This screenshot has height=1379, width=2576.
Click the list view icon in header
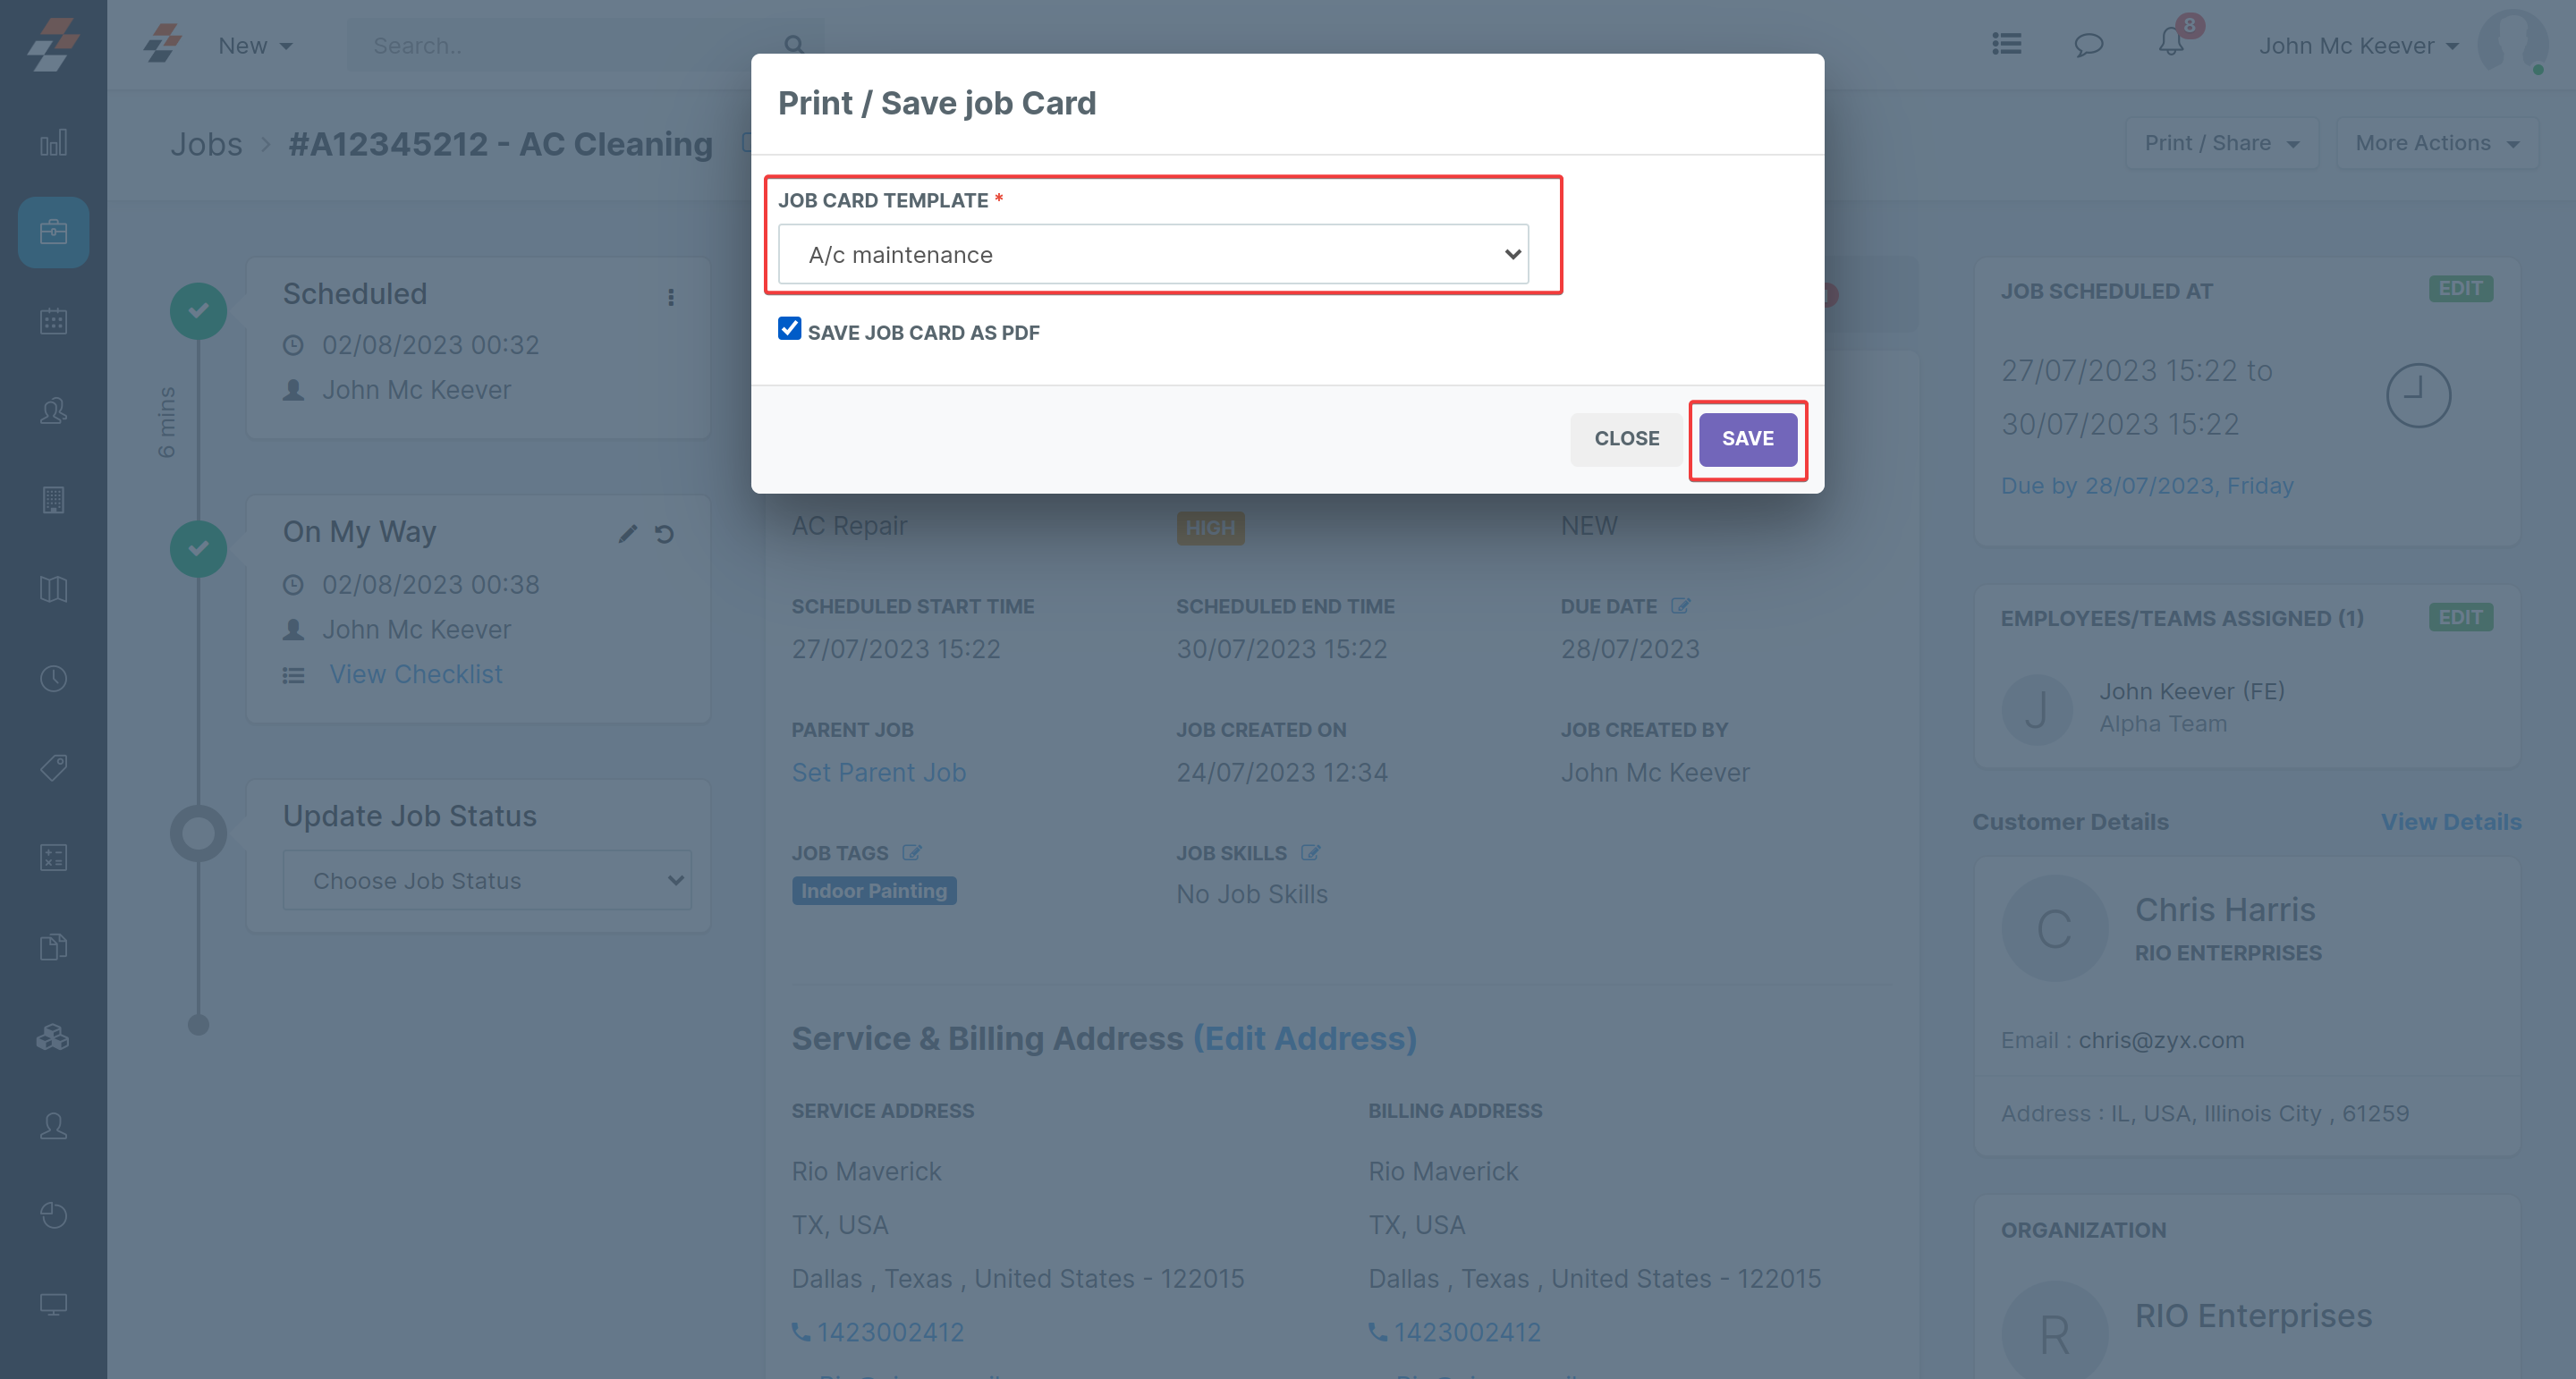coord(2006,45)
